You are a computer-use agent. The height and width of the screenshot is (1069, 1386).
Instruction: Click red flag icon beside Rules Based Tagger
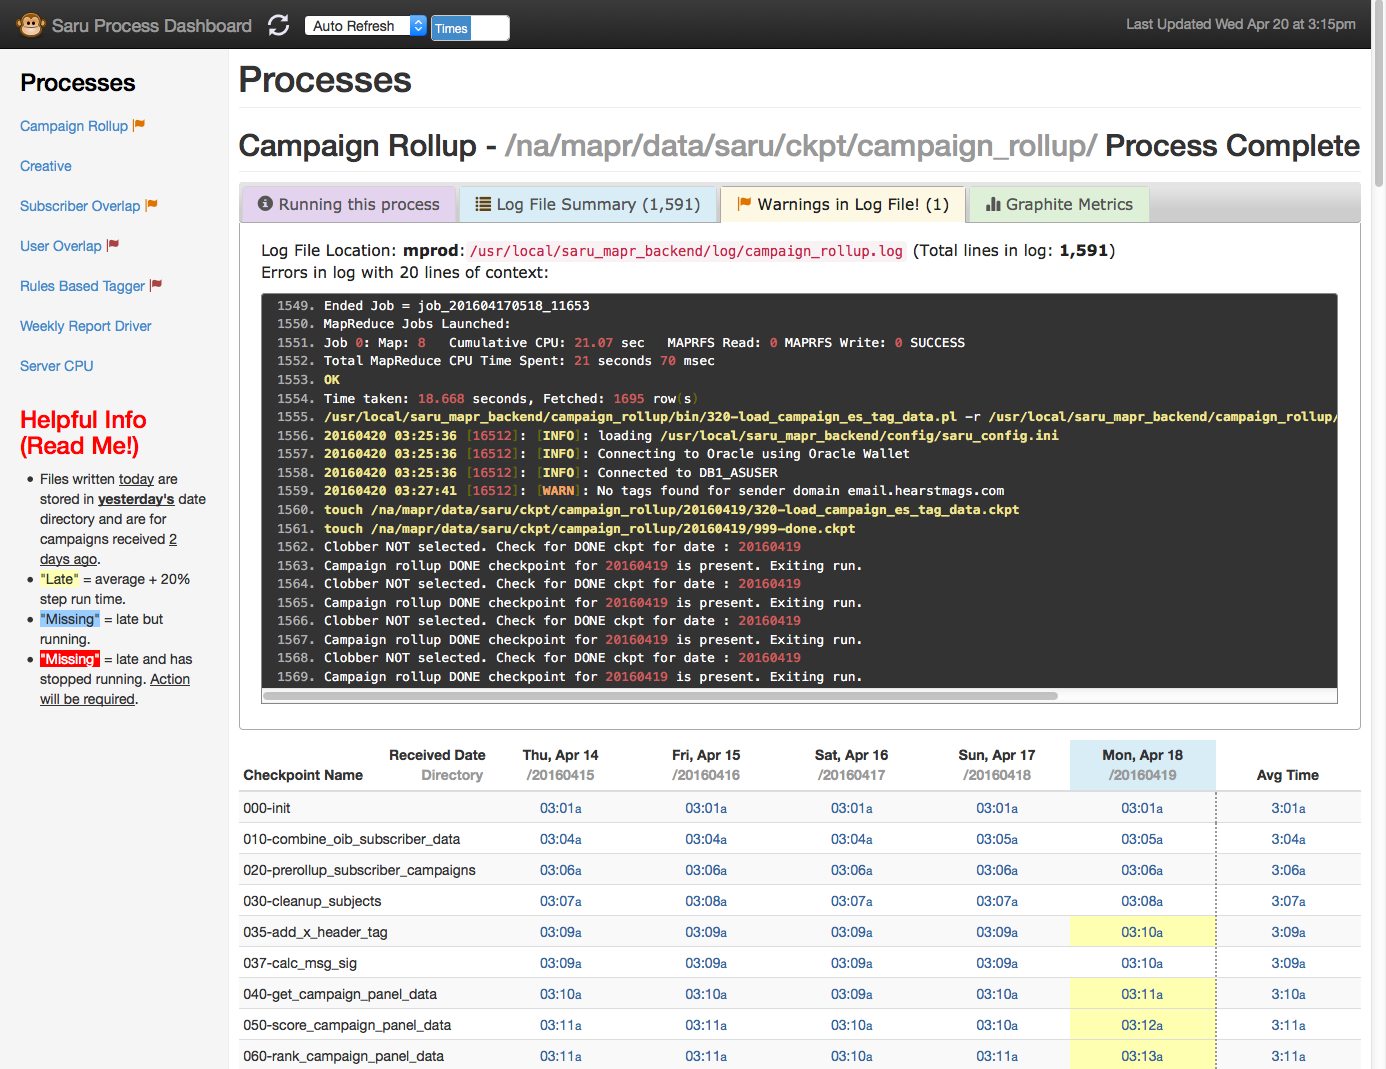point(156,285)
